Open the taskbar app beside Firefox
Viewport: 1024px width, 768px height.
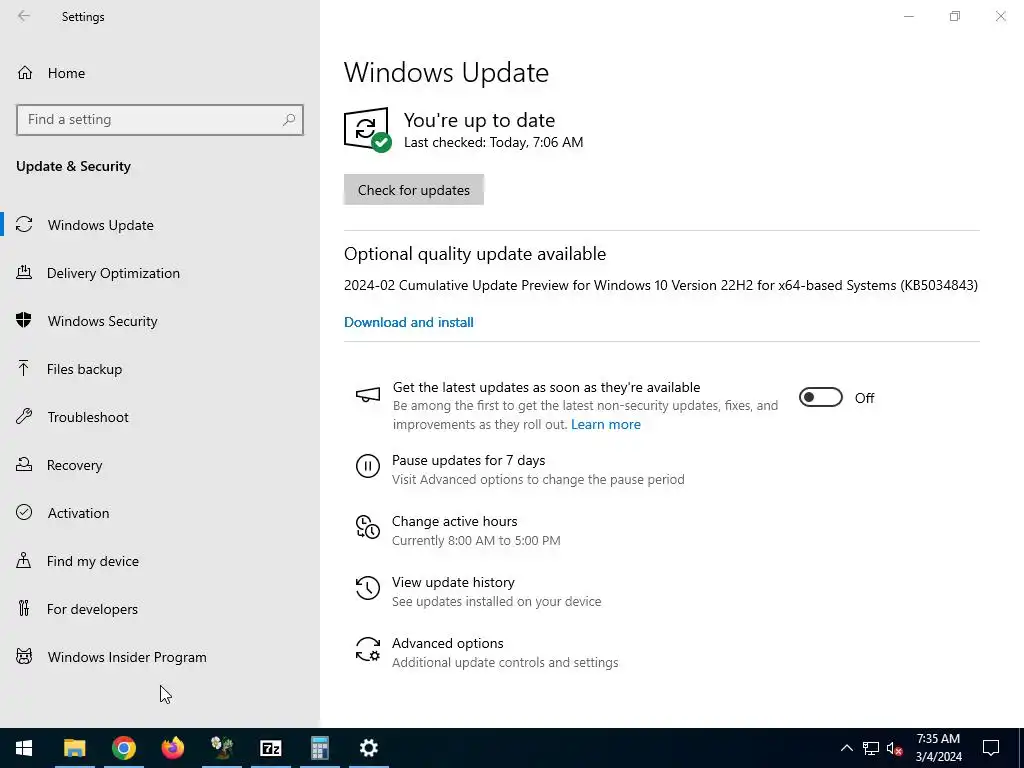pos(221,748)
